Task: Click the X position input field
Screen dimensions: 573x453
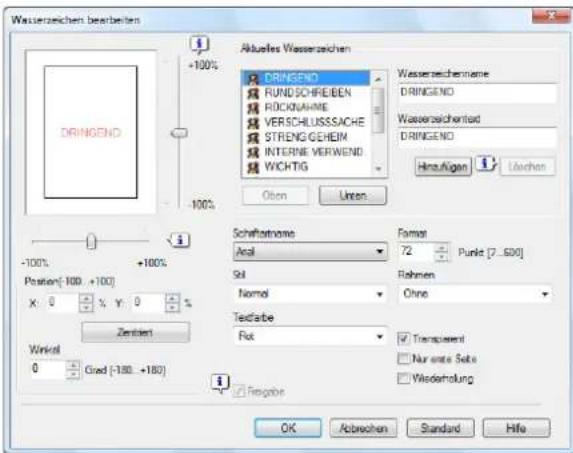Action: [x=63, y=302]
